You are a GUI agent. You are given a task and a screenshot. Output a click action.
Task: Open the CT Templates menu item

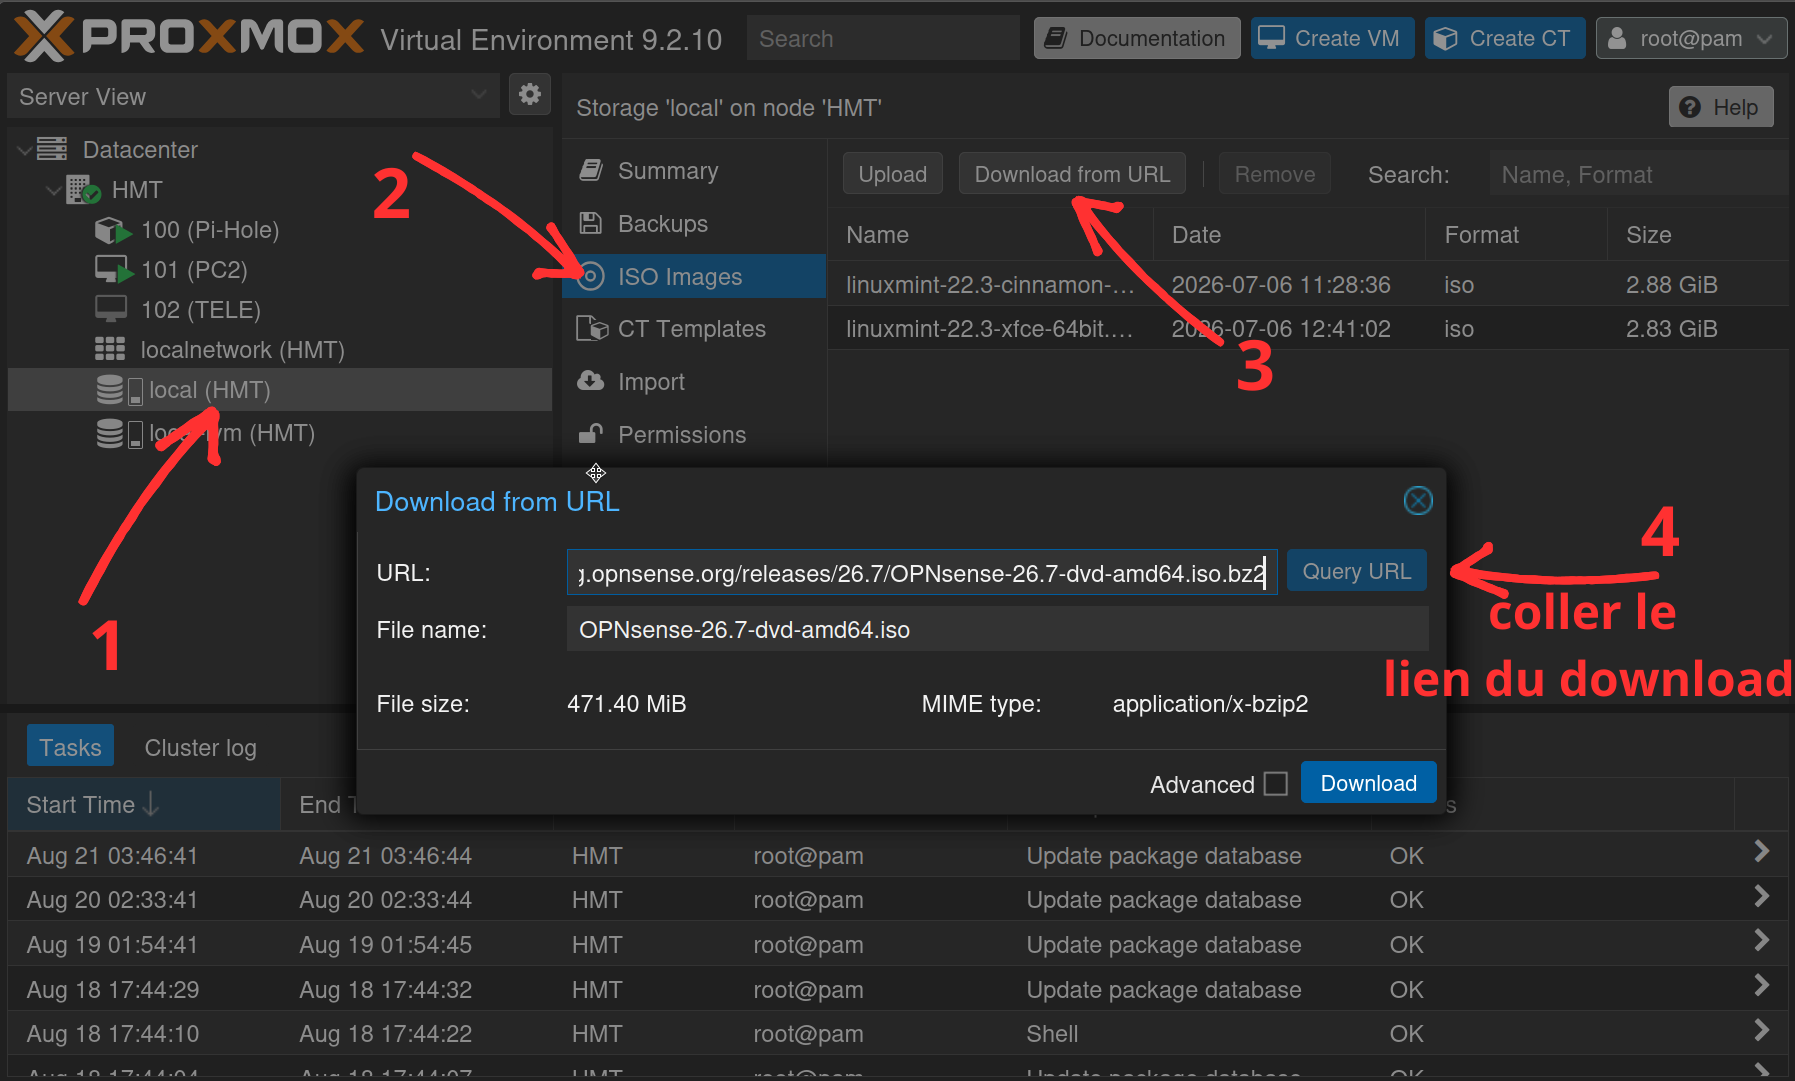tap(694, 329)
